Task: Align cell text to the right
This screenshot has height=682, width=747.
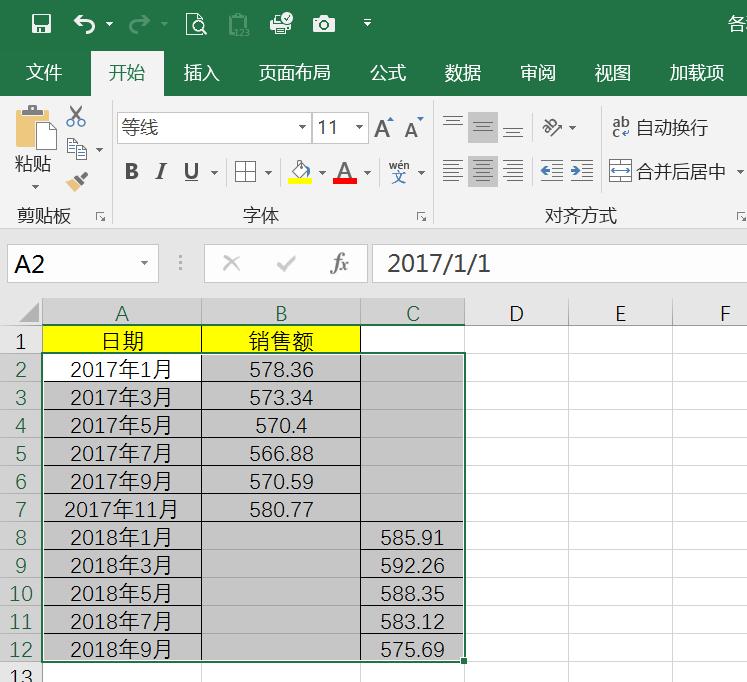Action: (x=513, y=170)
